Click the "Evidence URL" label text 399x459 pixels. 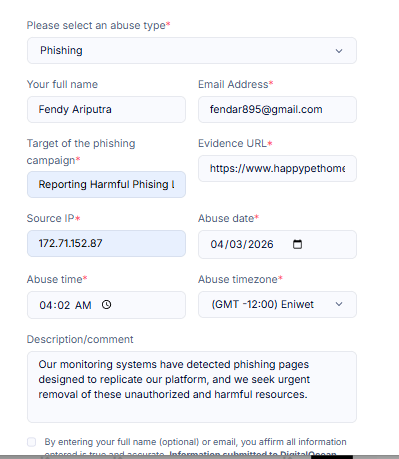pos(235,143)
